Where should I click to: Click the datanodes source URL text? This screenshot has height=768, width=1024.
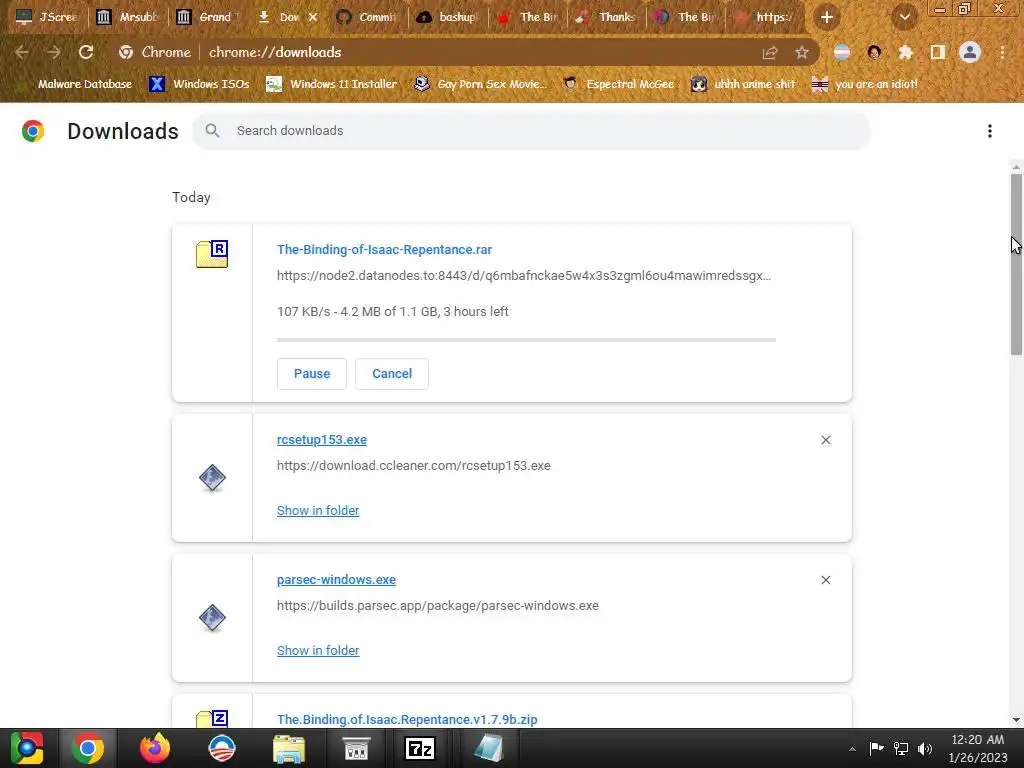[x=524, y=276]
